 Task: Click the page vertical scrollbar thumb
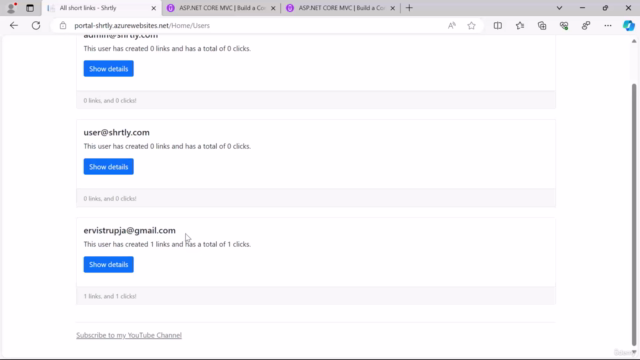tap(634, 214)
